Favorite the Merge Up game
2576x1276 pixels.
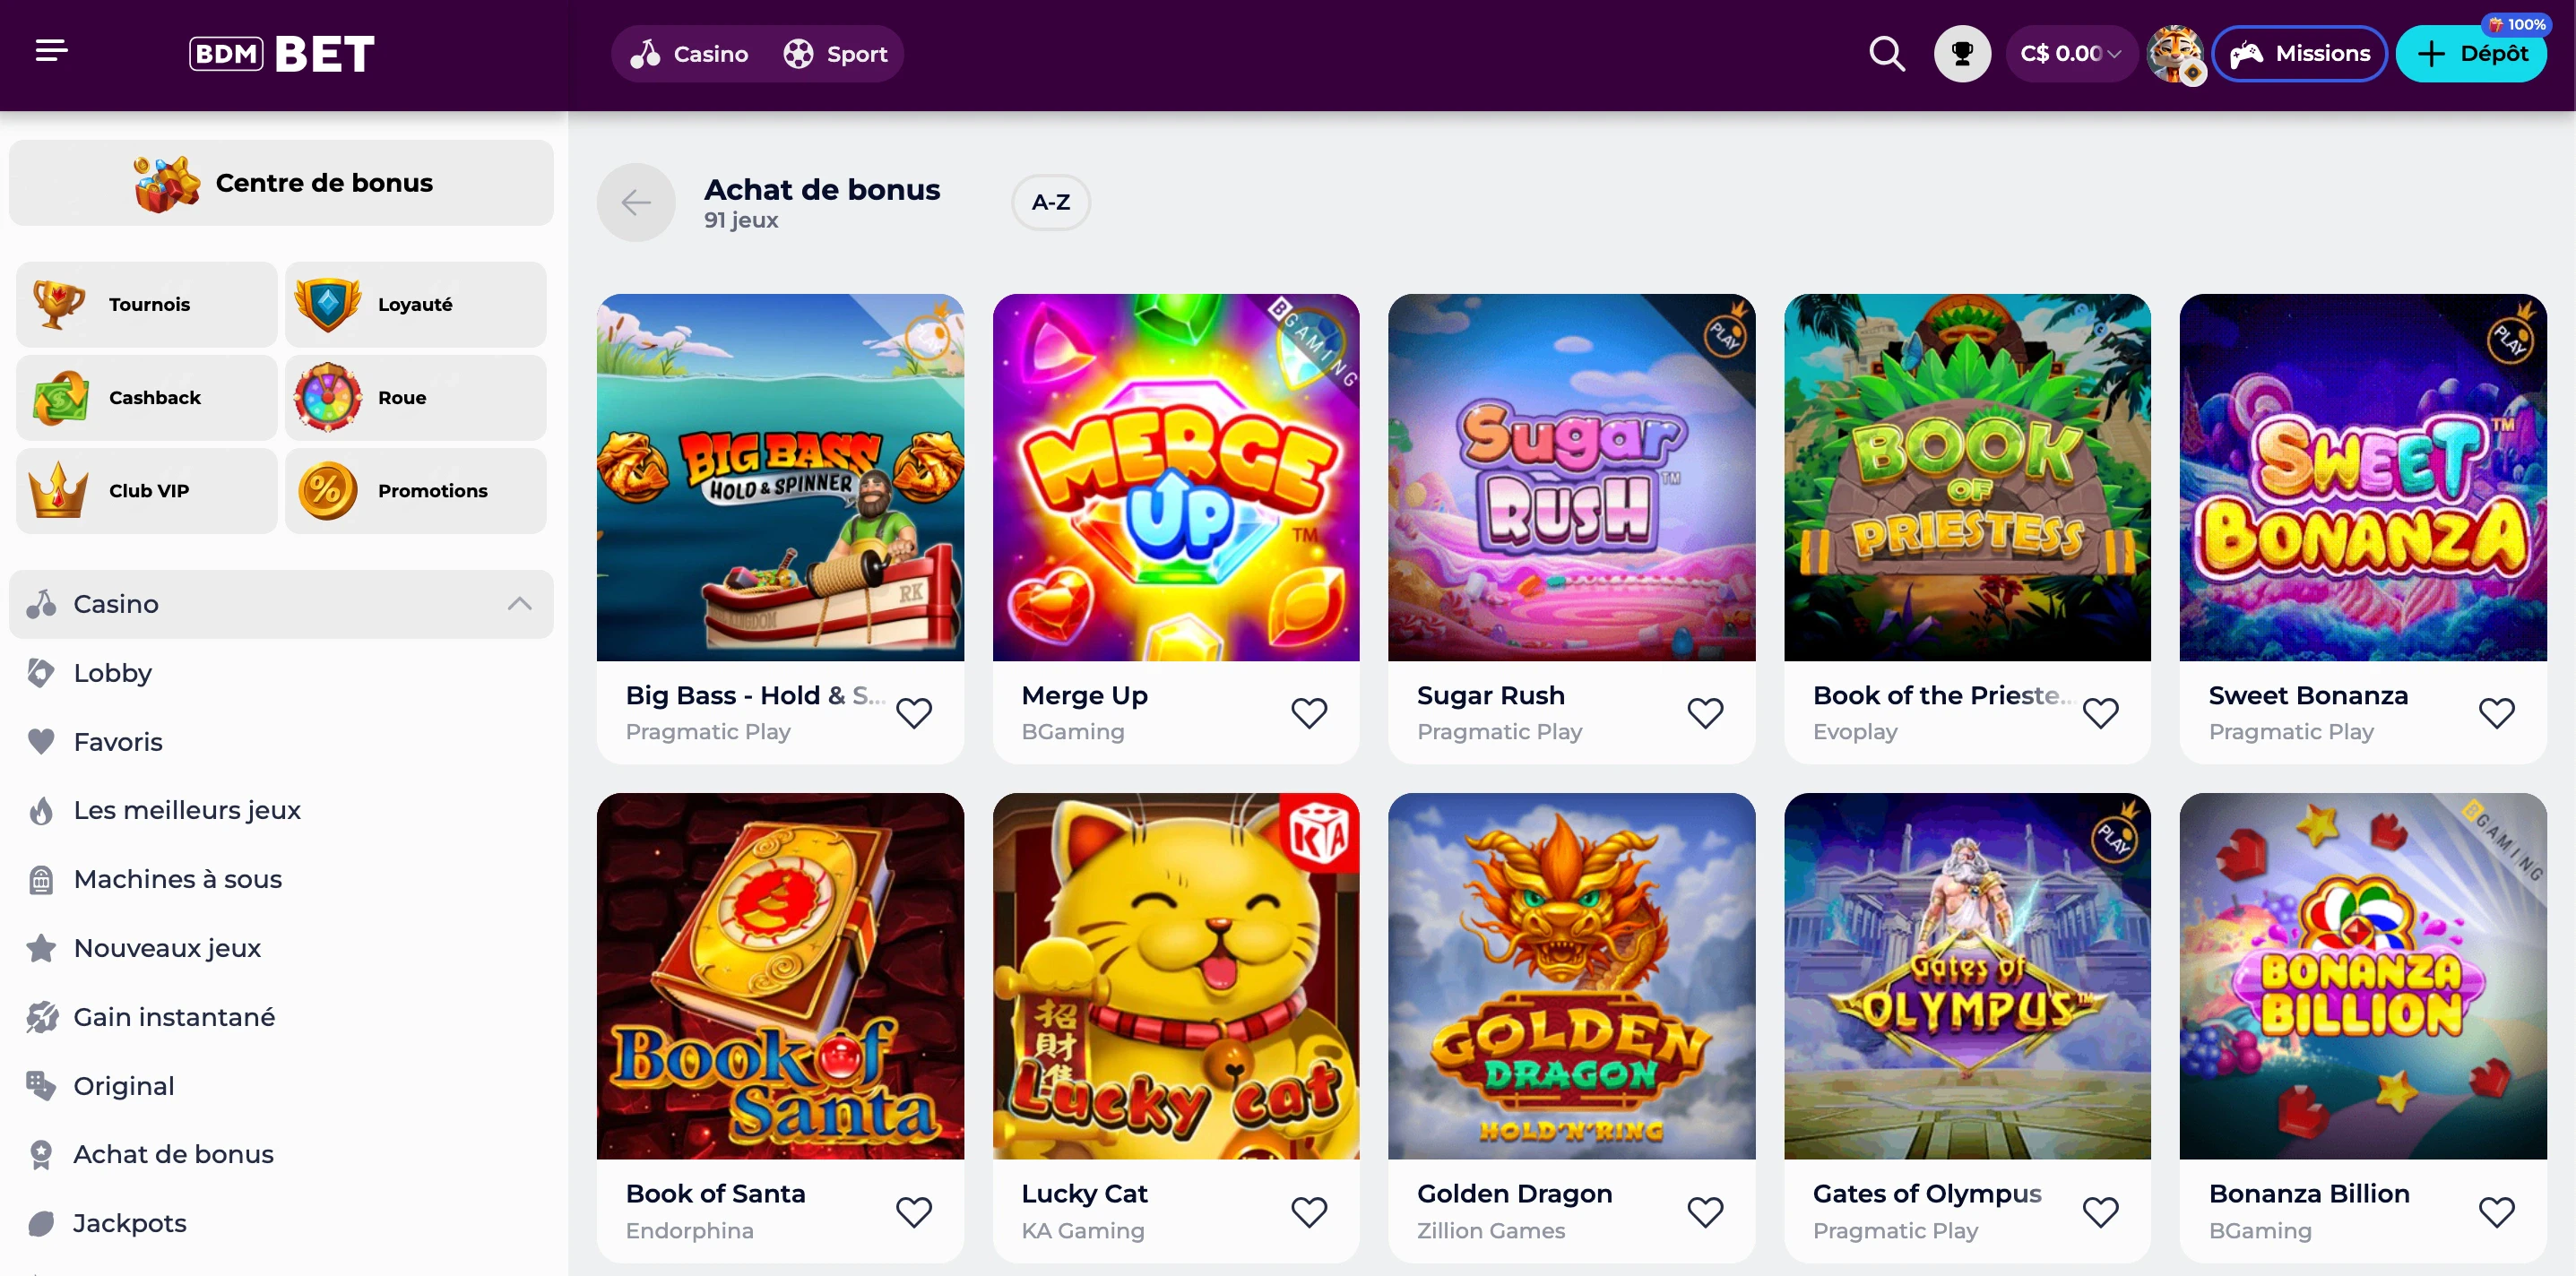1309,713
